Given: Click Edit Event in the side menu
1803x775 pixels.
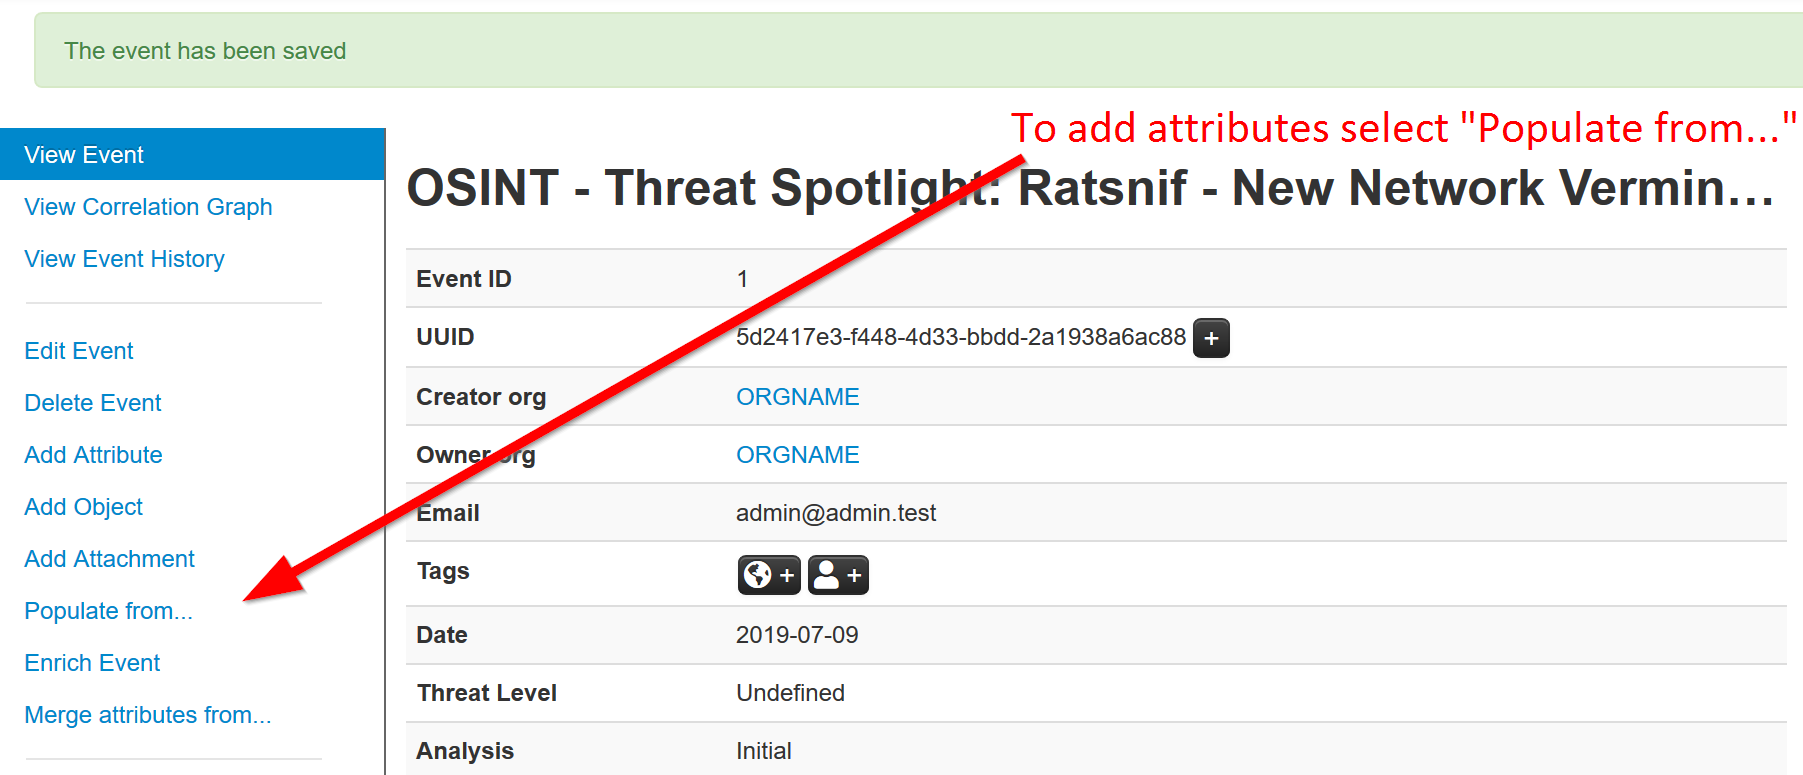Looking at the screenshot, I should [x=79, y=351].
